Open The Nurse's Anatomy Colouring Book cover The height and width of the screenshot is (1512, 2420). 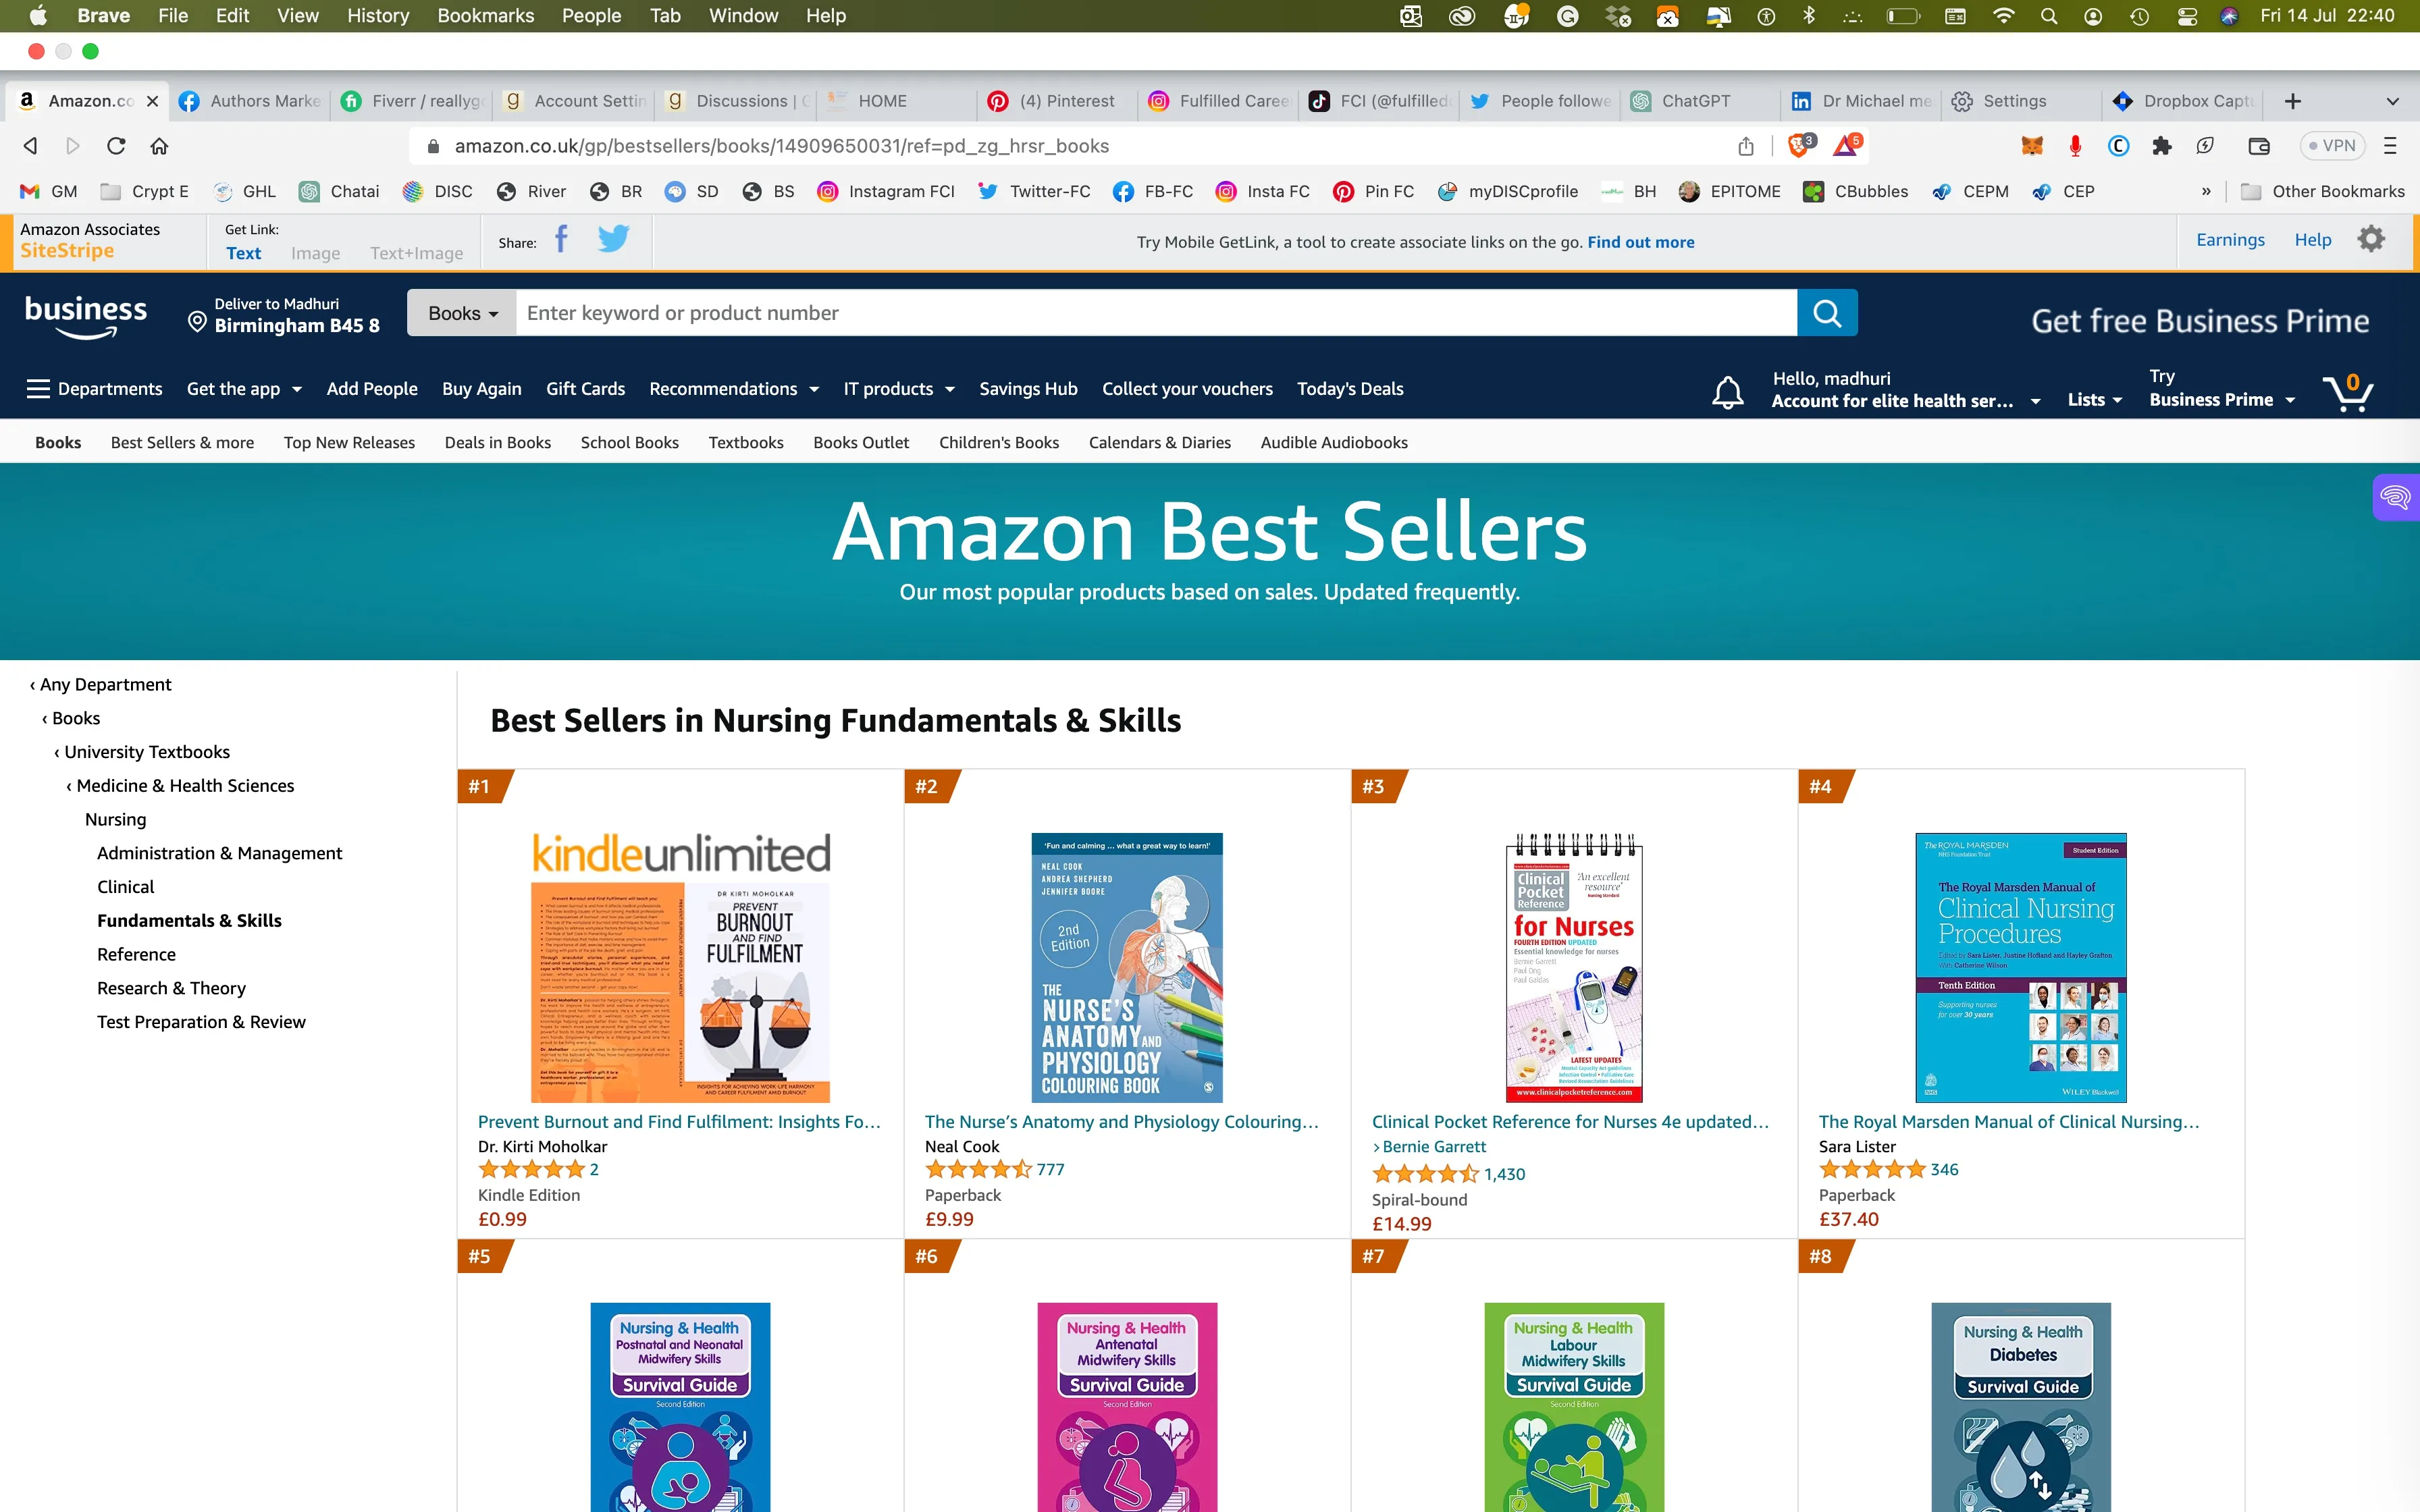click(x=1126, y=967)
